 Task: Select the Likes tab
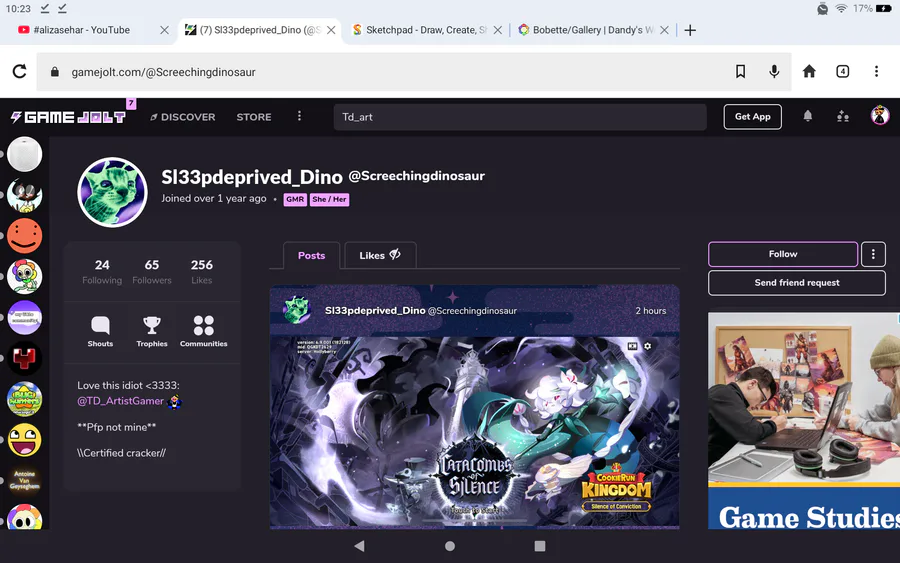(x=380, y=255)
